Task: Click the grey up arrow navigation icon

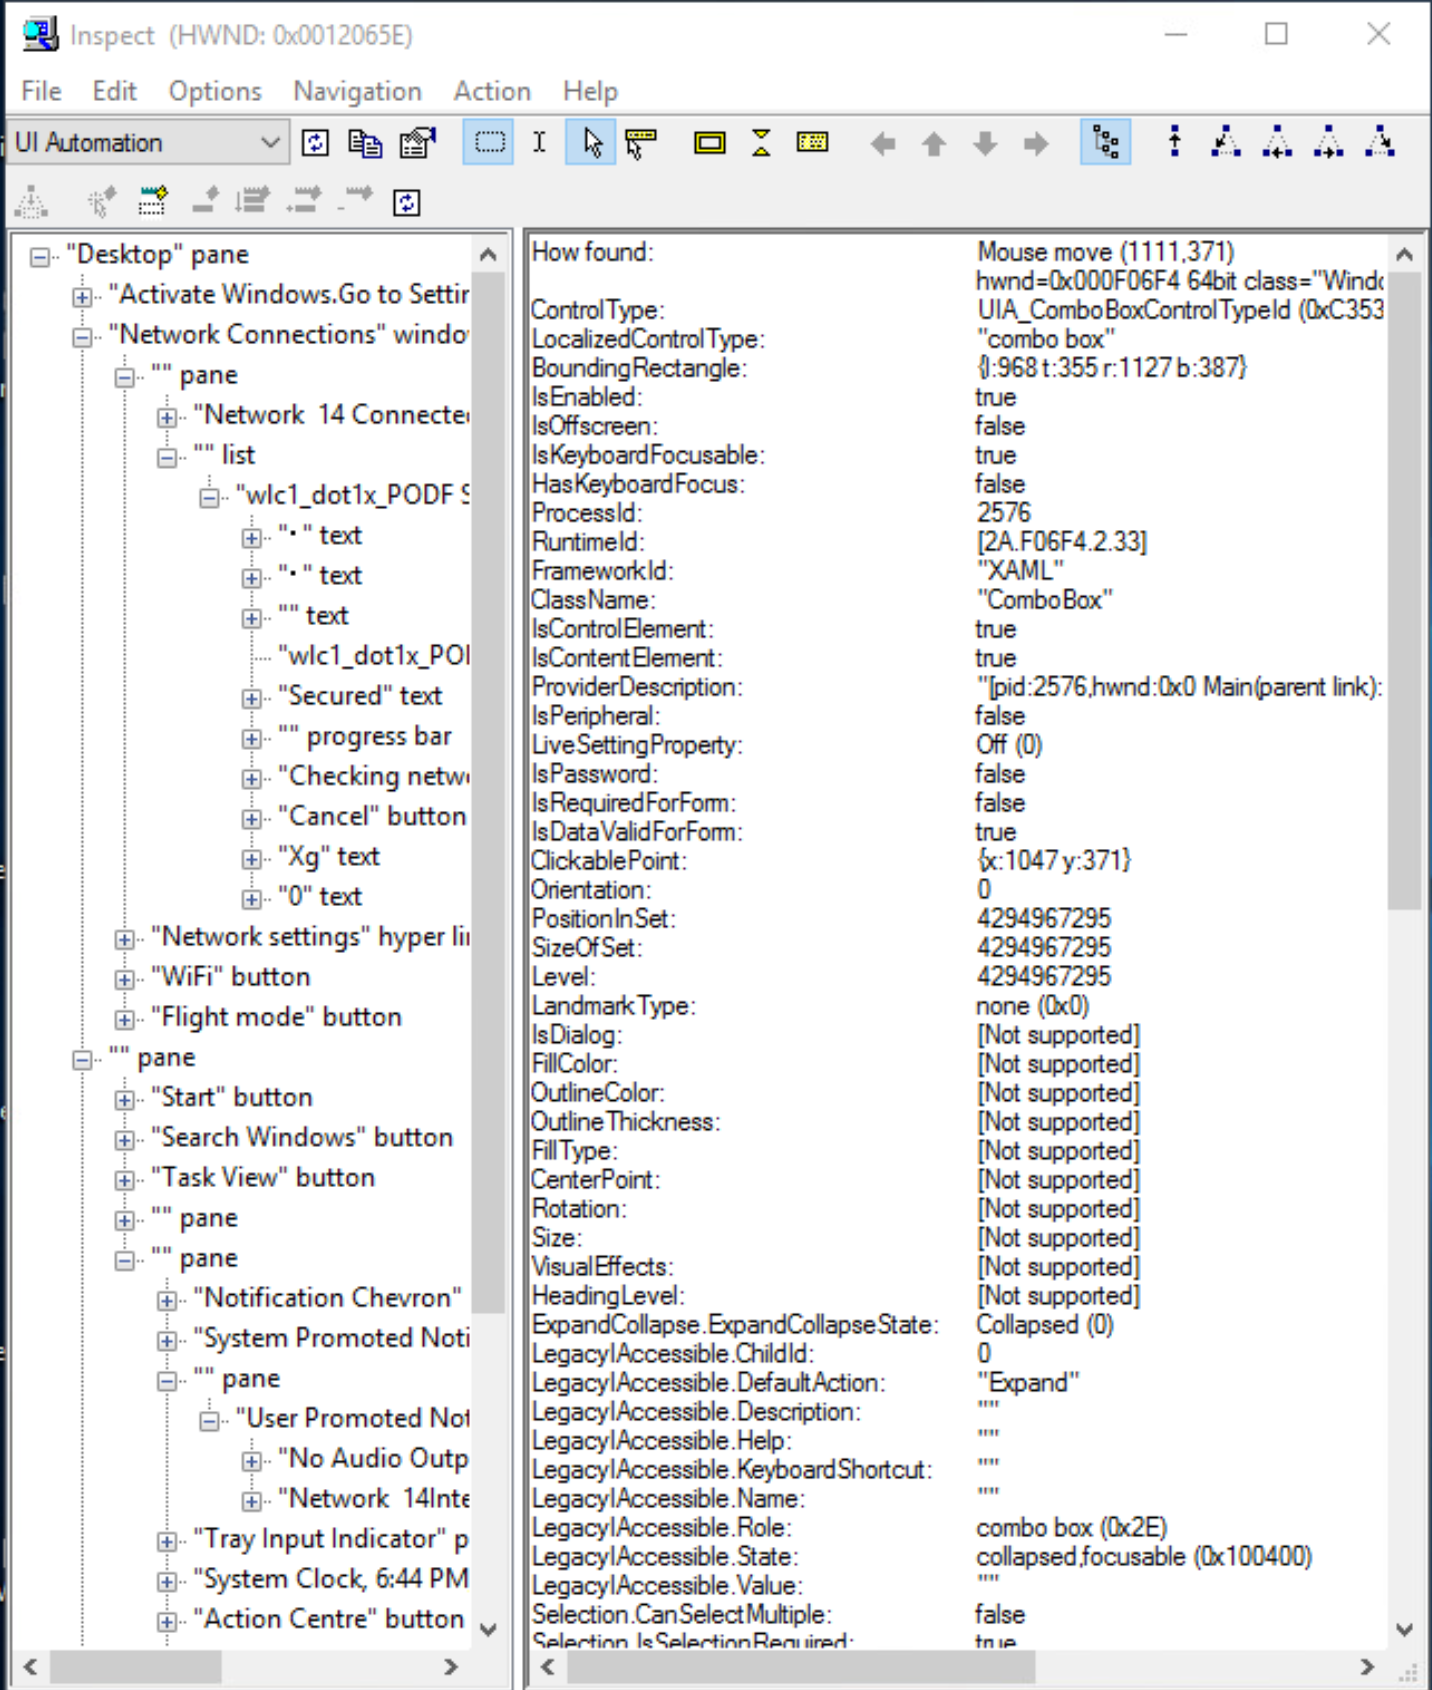Action: point(934,144)
